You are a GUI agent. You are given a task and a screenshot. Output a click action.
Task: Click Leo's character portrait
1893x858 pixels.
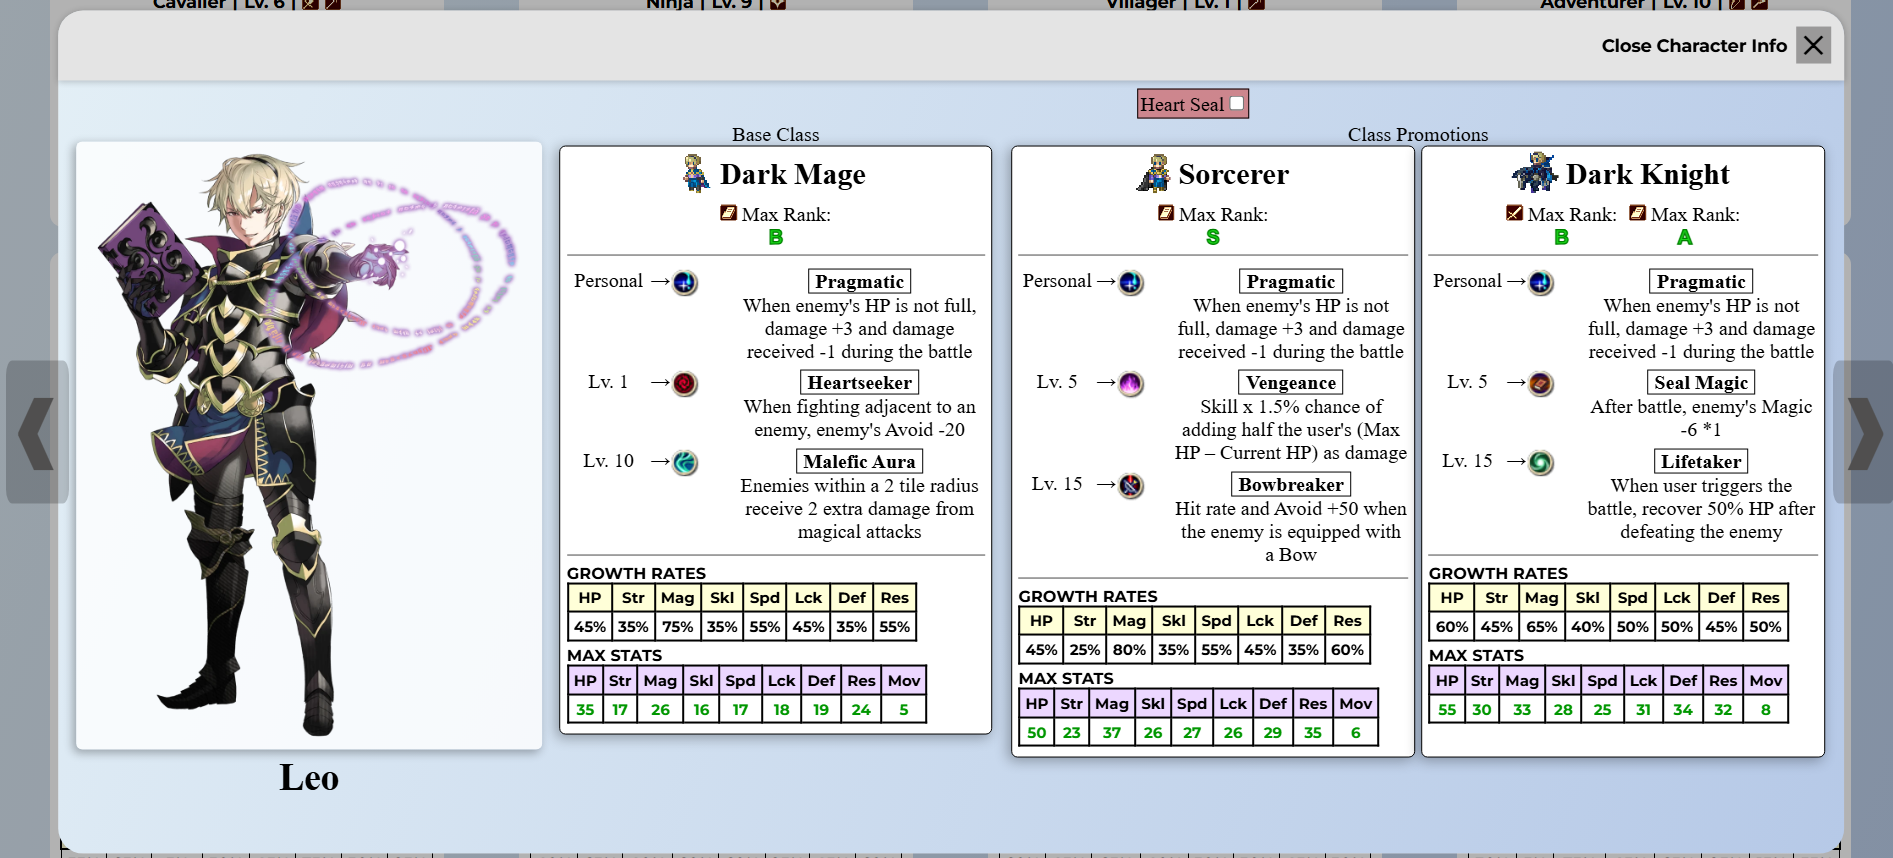[309, 445]
